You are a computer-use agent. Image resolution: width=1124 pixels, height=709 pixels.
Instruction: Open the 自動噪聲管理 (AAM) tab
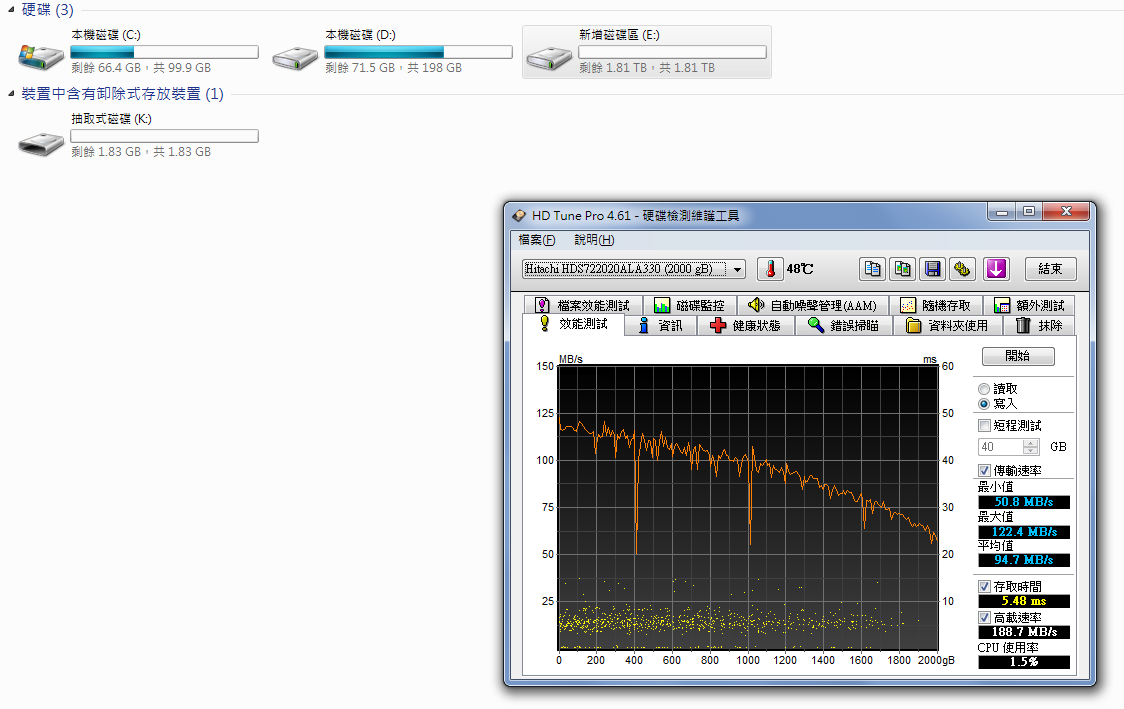pyautogui.click(x=813, y=305)
